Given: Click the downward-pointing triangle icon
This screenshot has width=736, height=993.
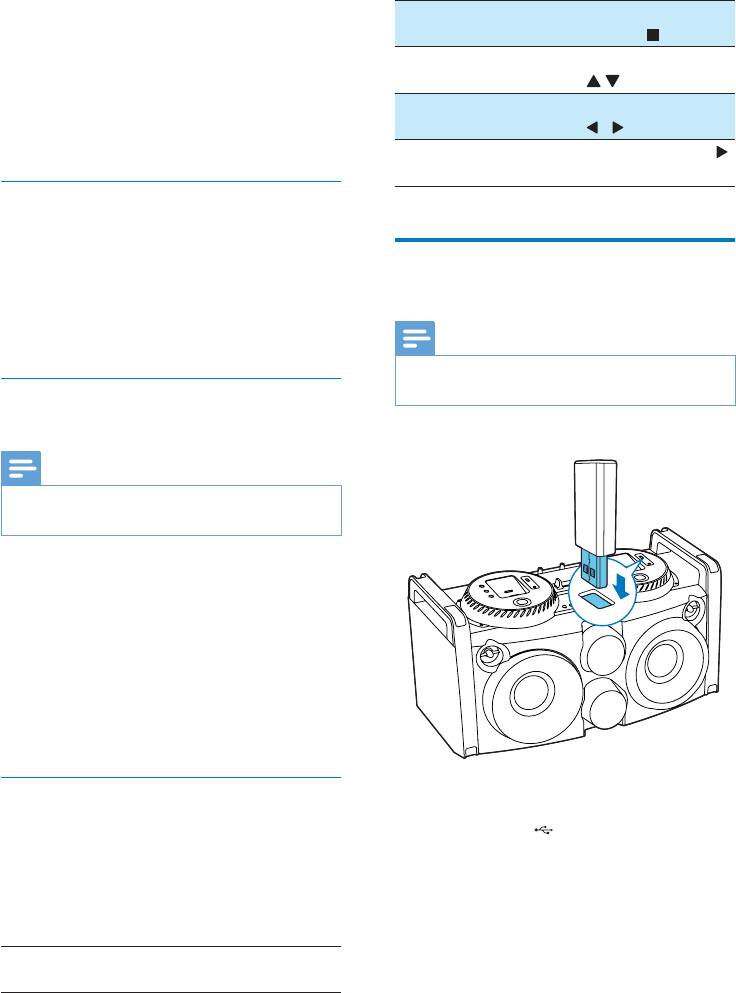Looking at the screenshot, I should [x=612, y=81].
